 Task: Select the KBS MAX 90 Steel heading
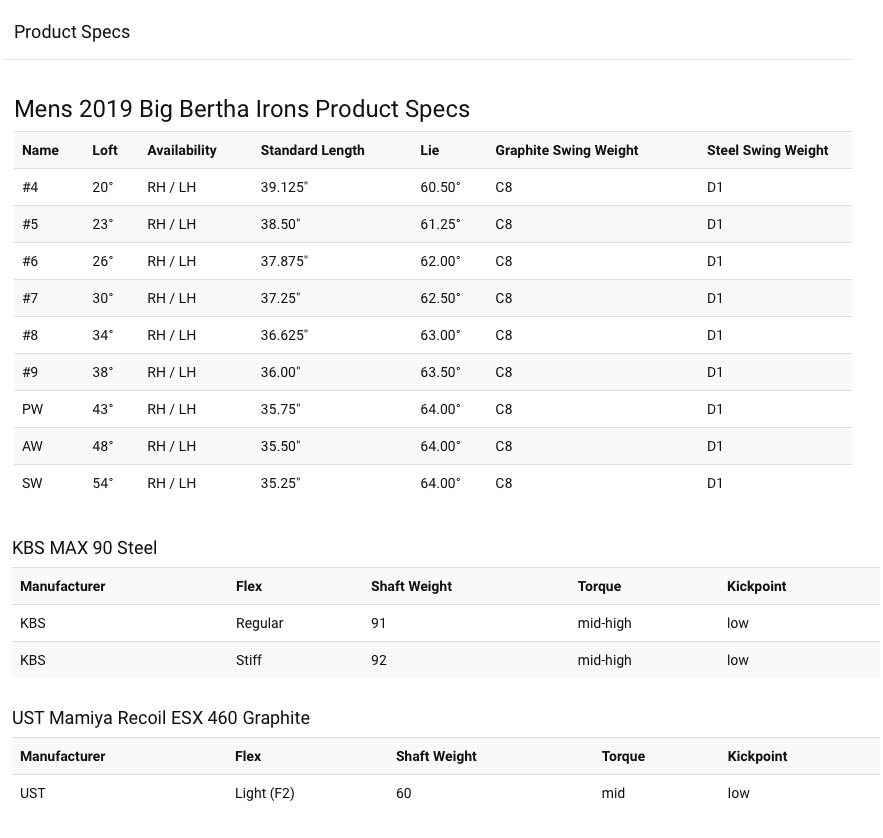(84, 548)
